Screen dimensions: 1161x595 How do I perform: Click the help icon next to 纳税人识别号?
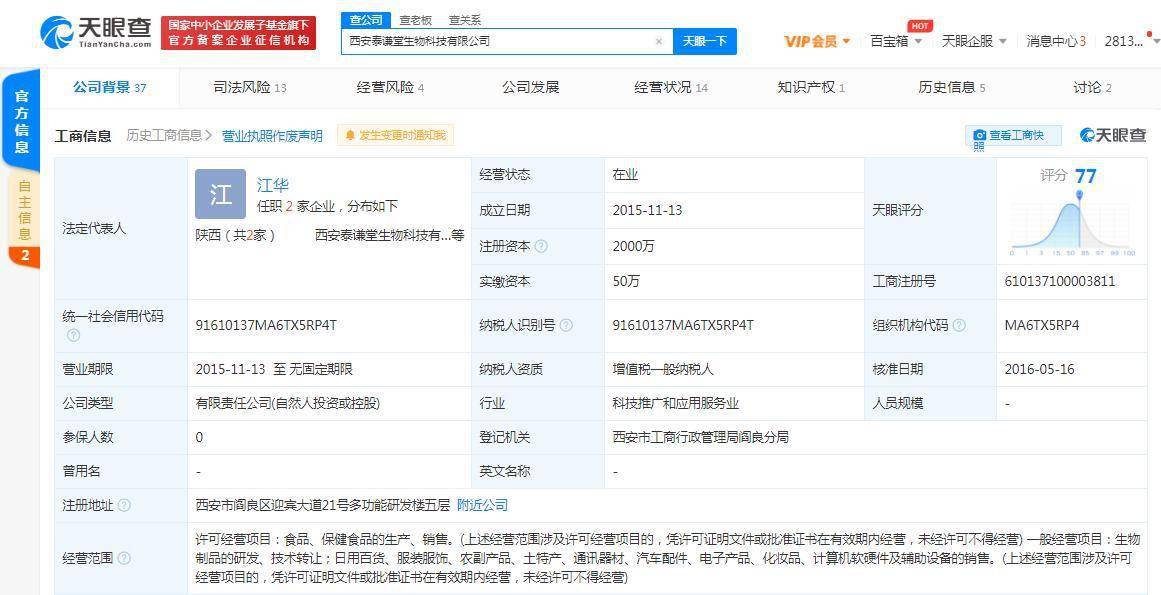[x=566, y=326]
